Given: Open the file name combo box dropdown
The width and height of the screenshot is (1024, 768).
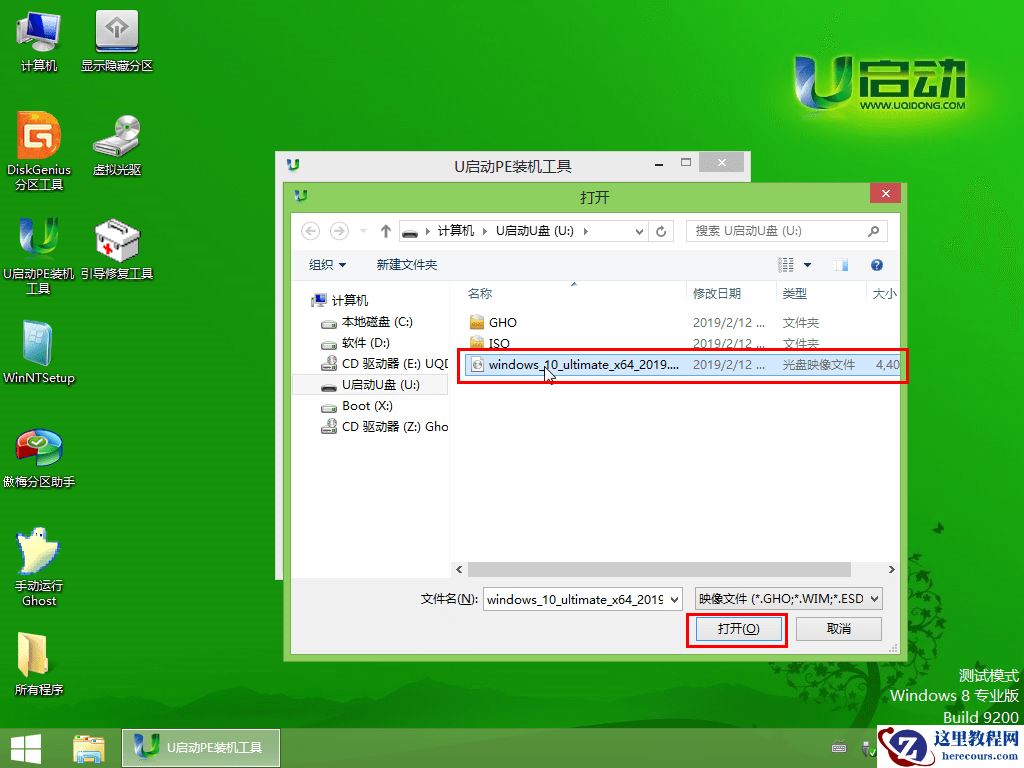Looking at the screenshot, I should tap(676, 598).
